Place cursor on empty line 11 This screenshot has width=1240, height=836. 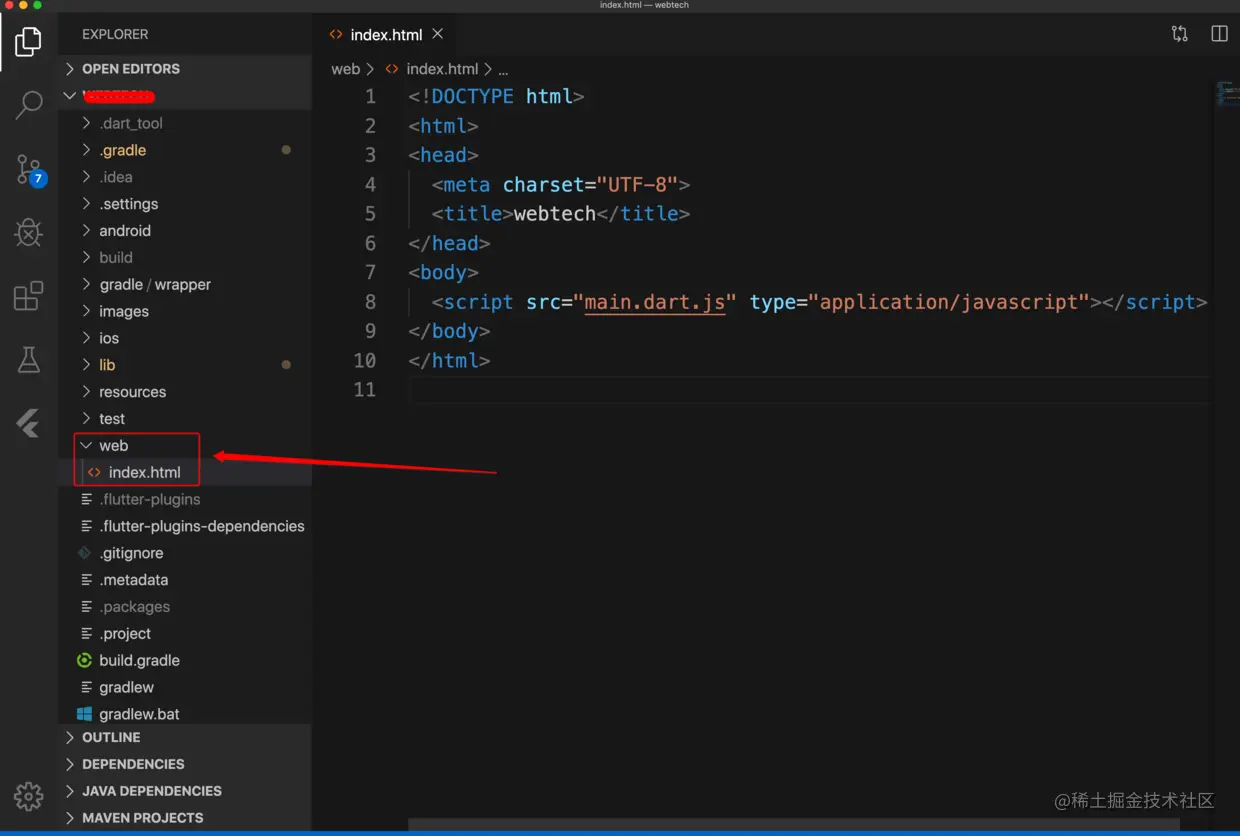click(x=808, y=390)
